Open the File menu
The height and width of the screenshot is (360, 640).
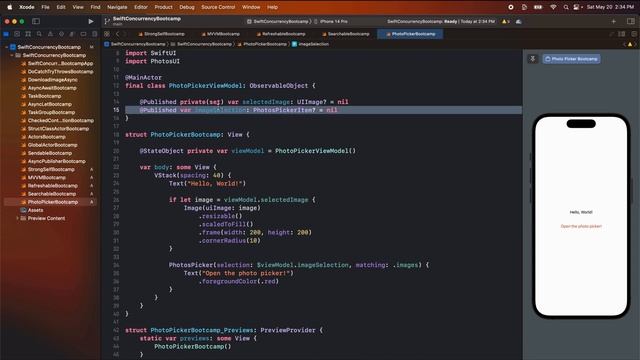45,7
